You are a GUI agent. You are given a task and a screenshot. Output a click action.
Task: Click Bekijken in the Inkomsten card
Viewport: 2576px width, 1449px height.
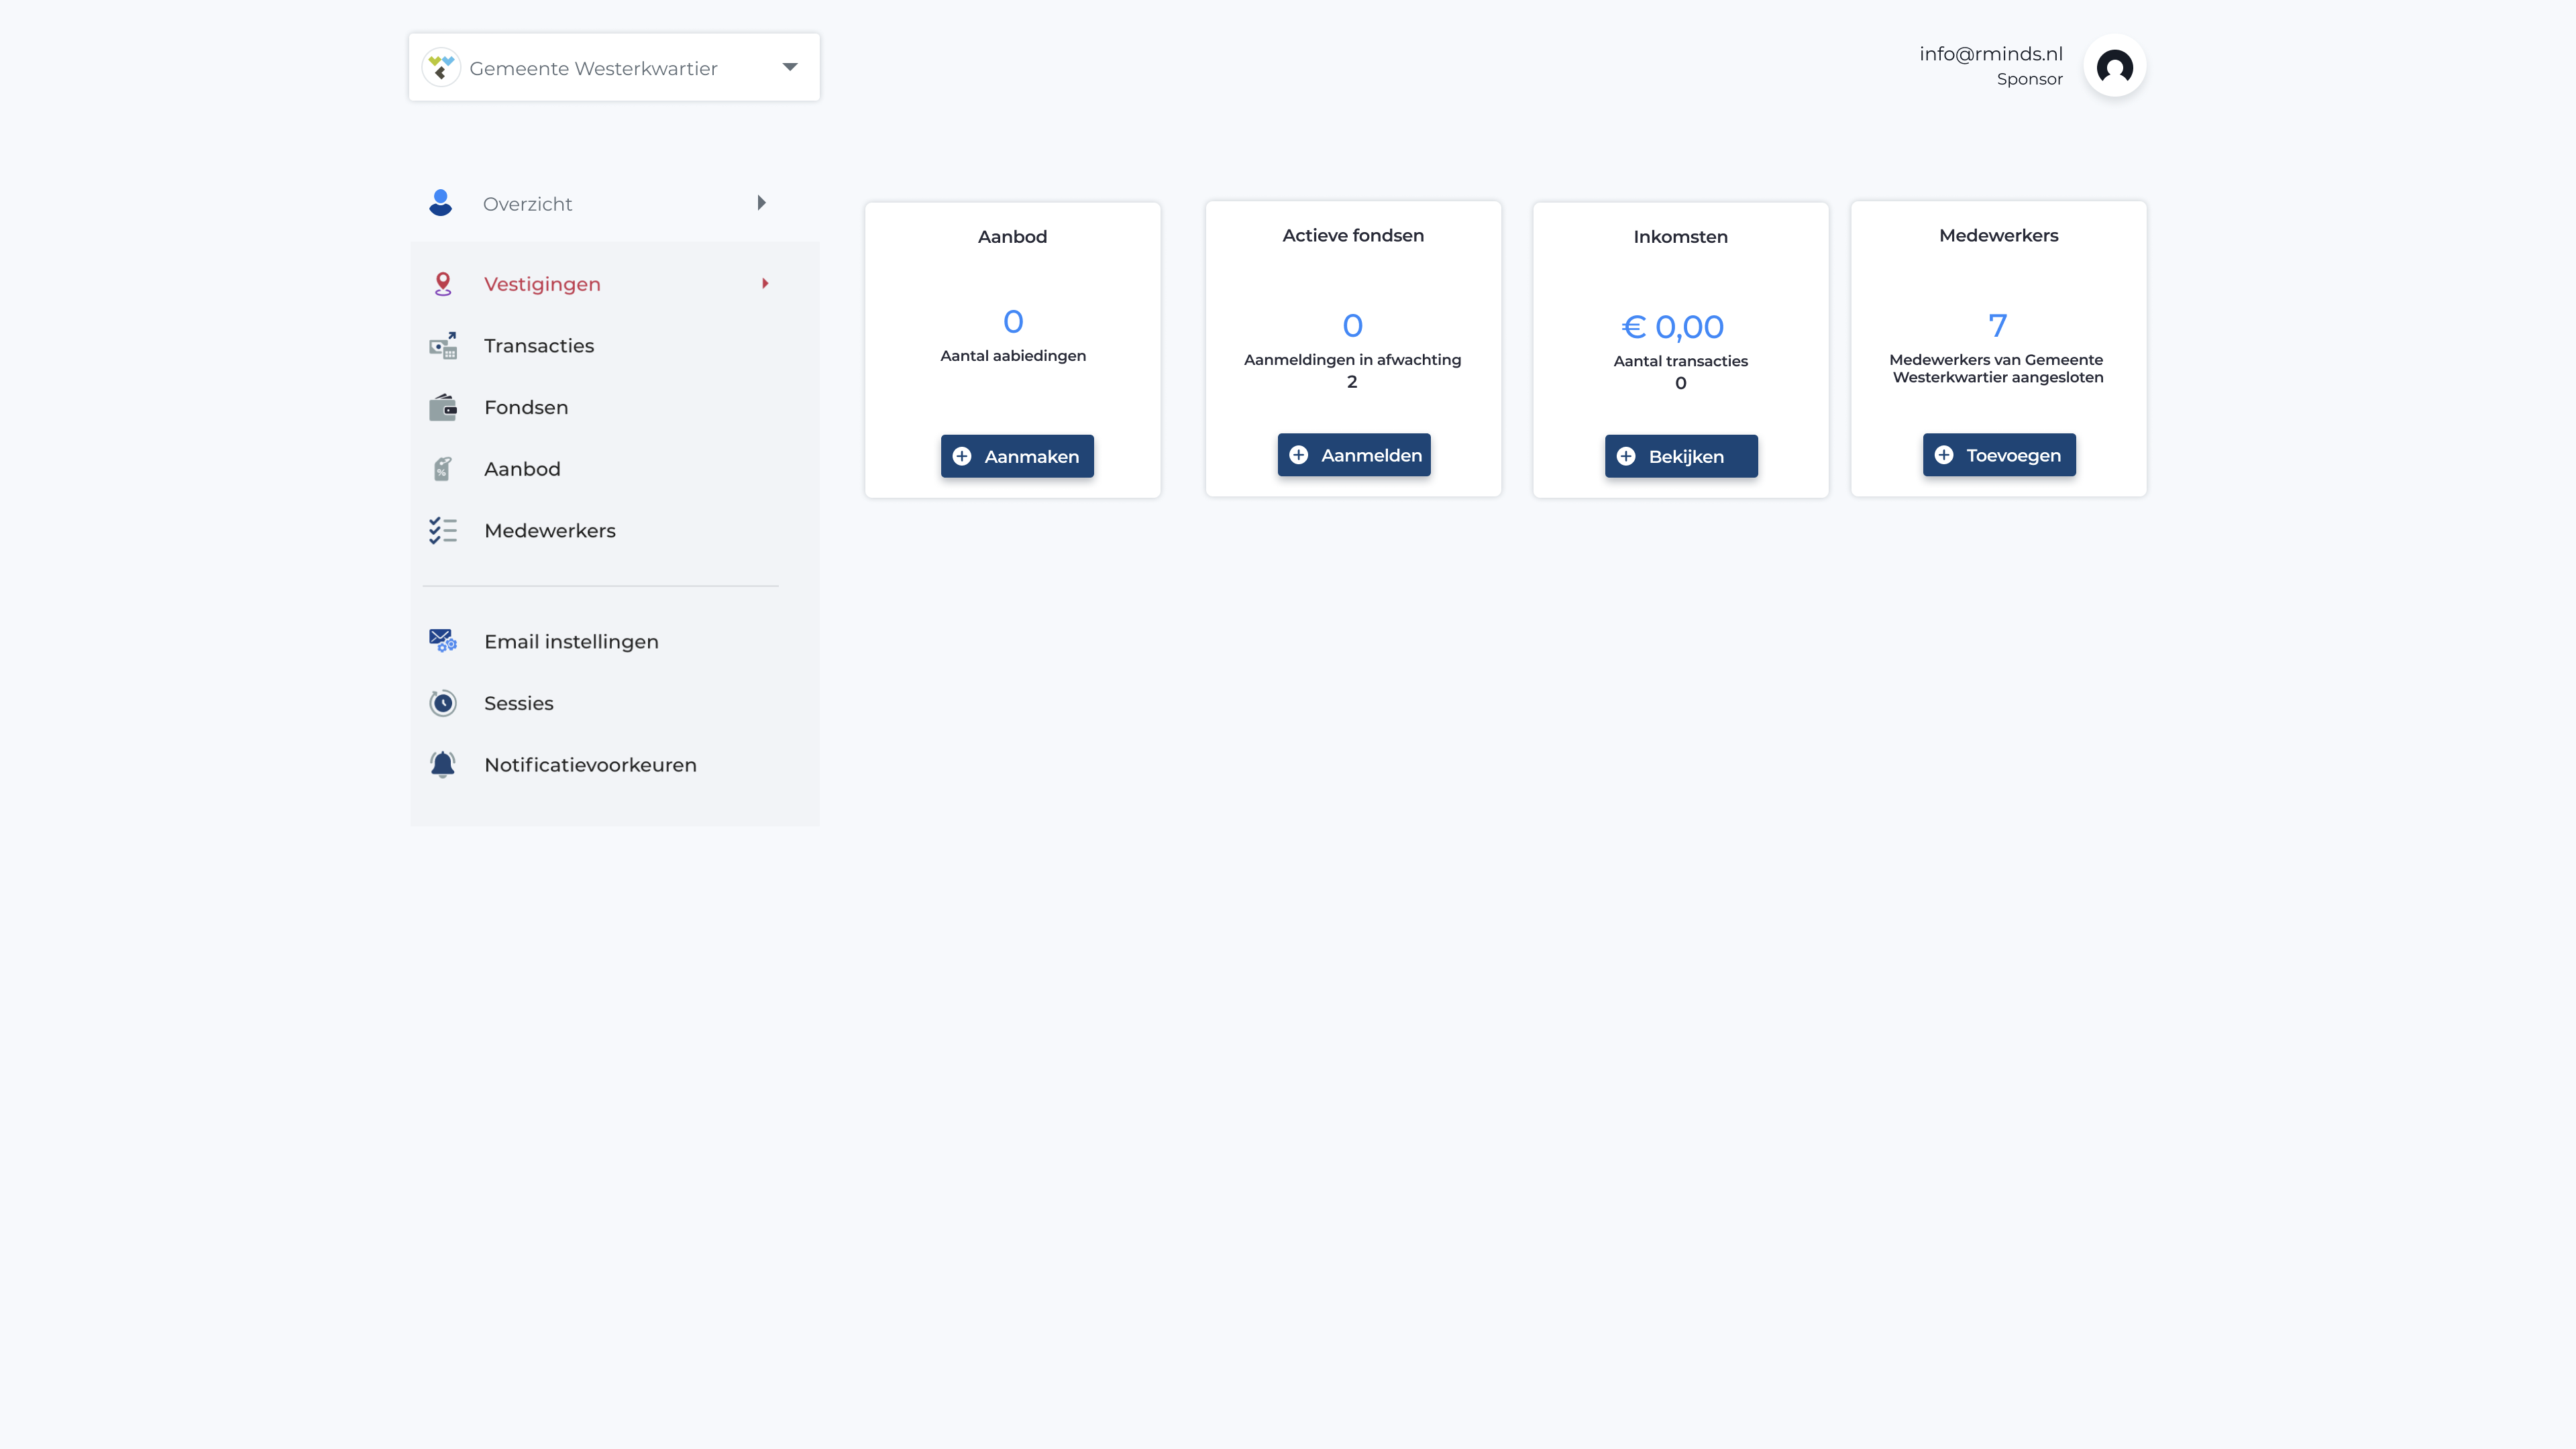tap(1680, 456)
